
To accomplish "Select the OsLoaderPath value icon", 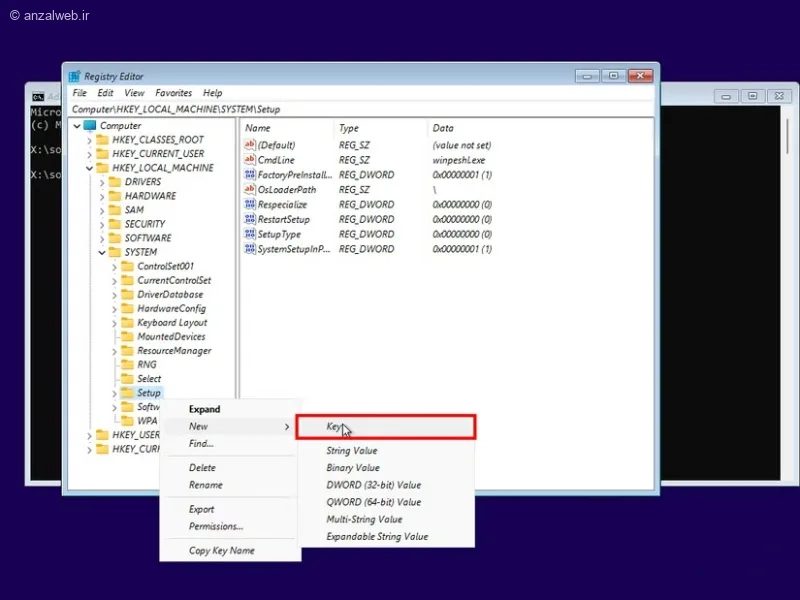I will (x=250, y=189).
